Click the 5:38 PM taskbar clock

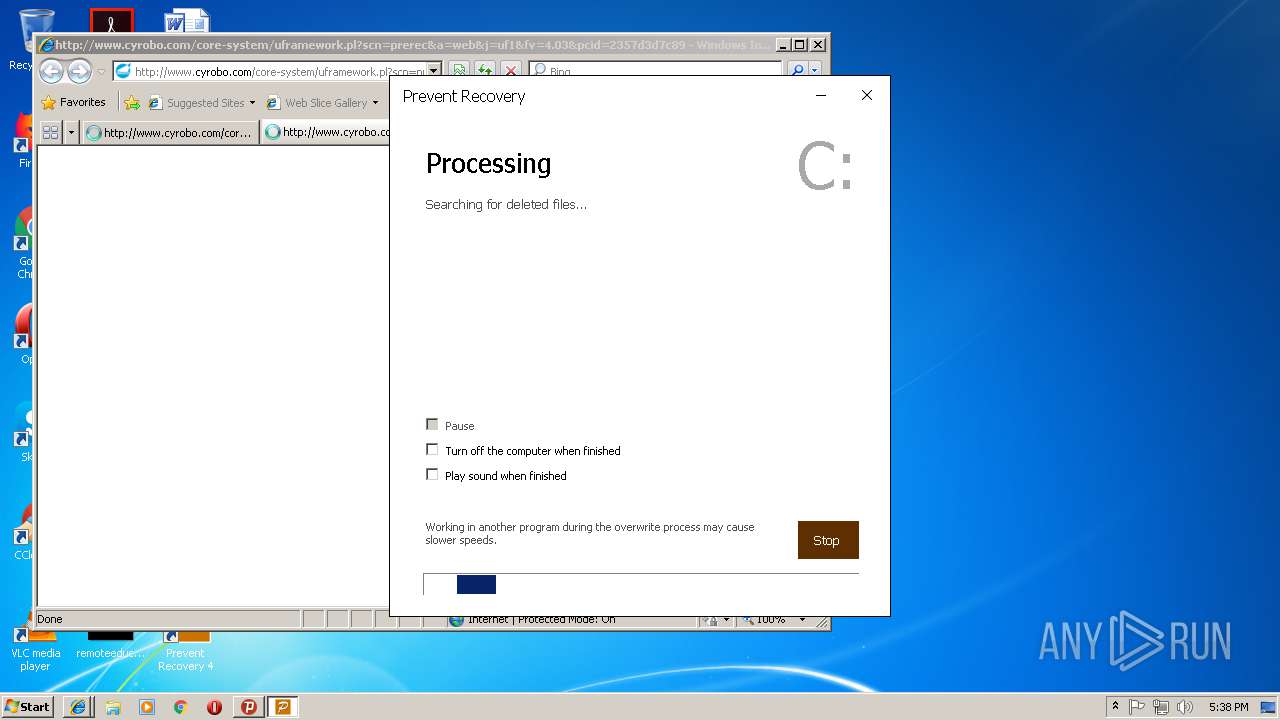(1228, 707)
